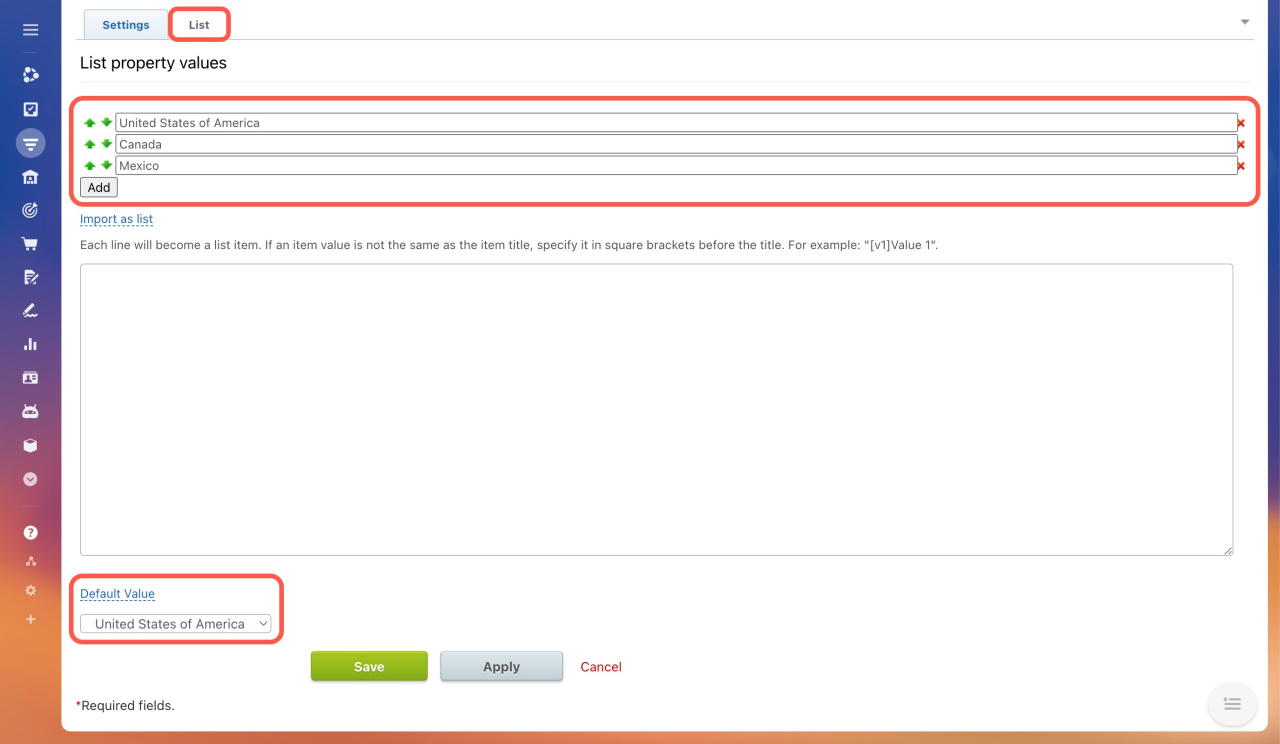Move United States of America down one position
This screenshot has width=1280, height=744.
tap(106, 122)
